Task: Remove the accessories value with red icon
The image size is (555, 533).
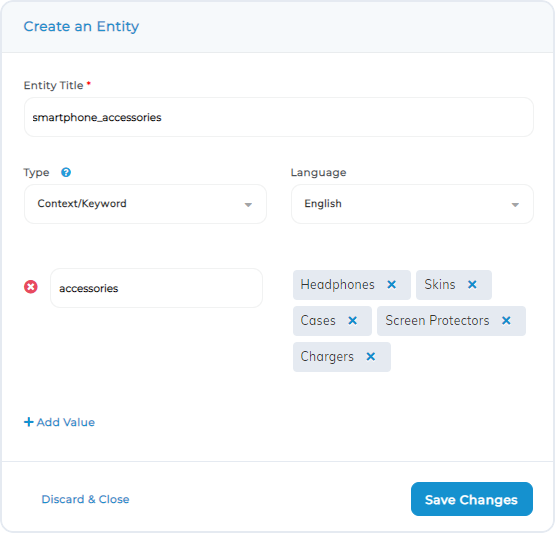Action: pos(31,287)
